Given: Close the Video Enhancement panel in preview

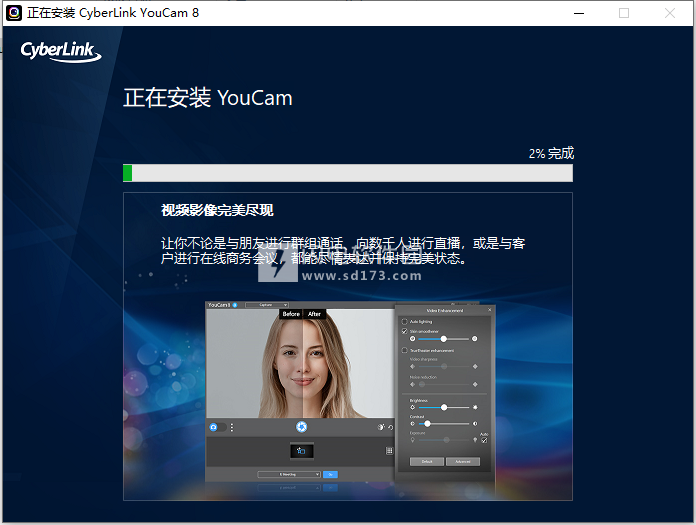Looking at the screenshot, I should [x=490, y=310].
